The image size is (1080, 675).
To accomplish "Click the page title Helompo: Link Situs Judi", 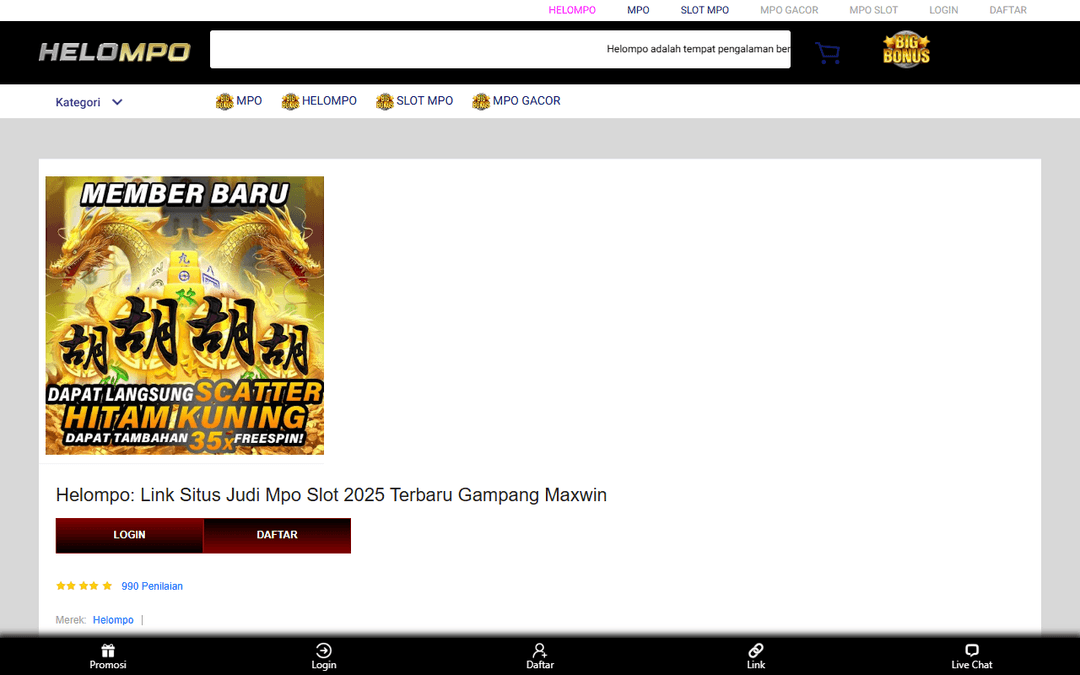I will pos(331,495).
